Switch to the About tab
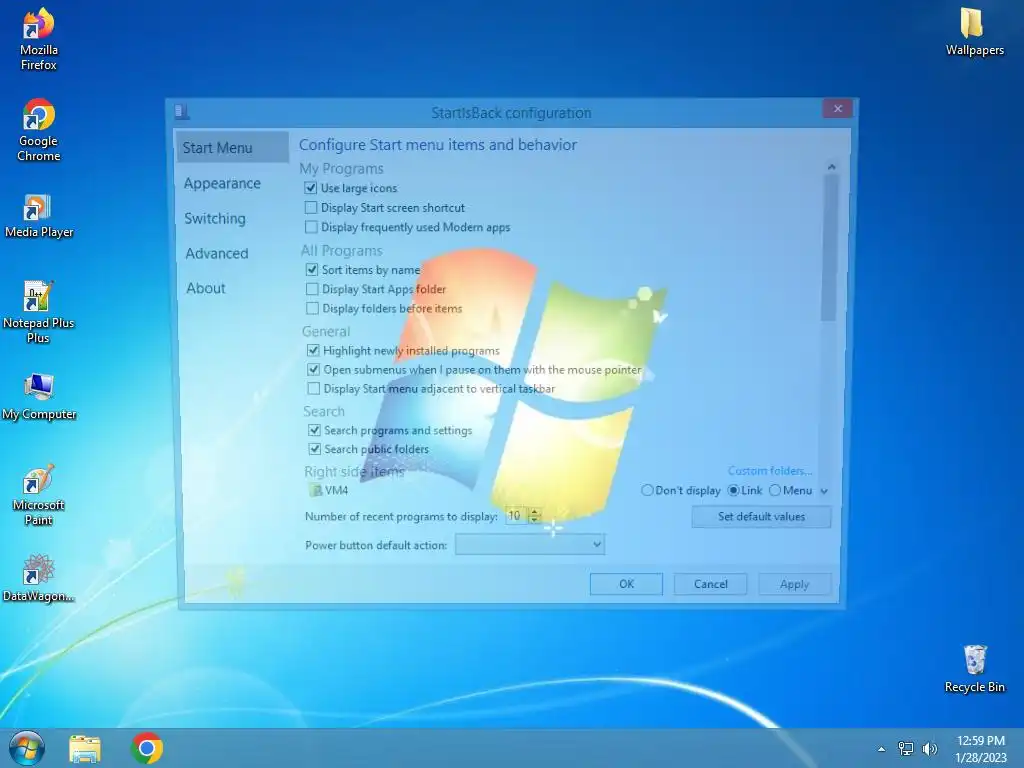The width and height of the screenshot is (1024, 768). 206,288
